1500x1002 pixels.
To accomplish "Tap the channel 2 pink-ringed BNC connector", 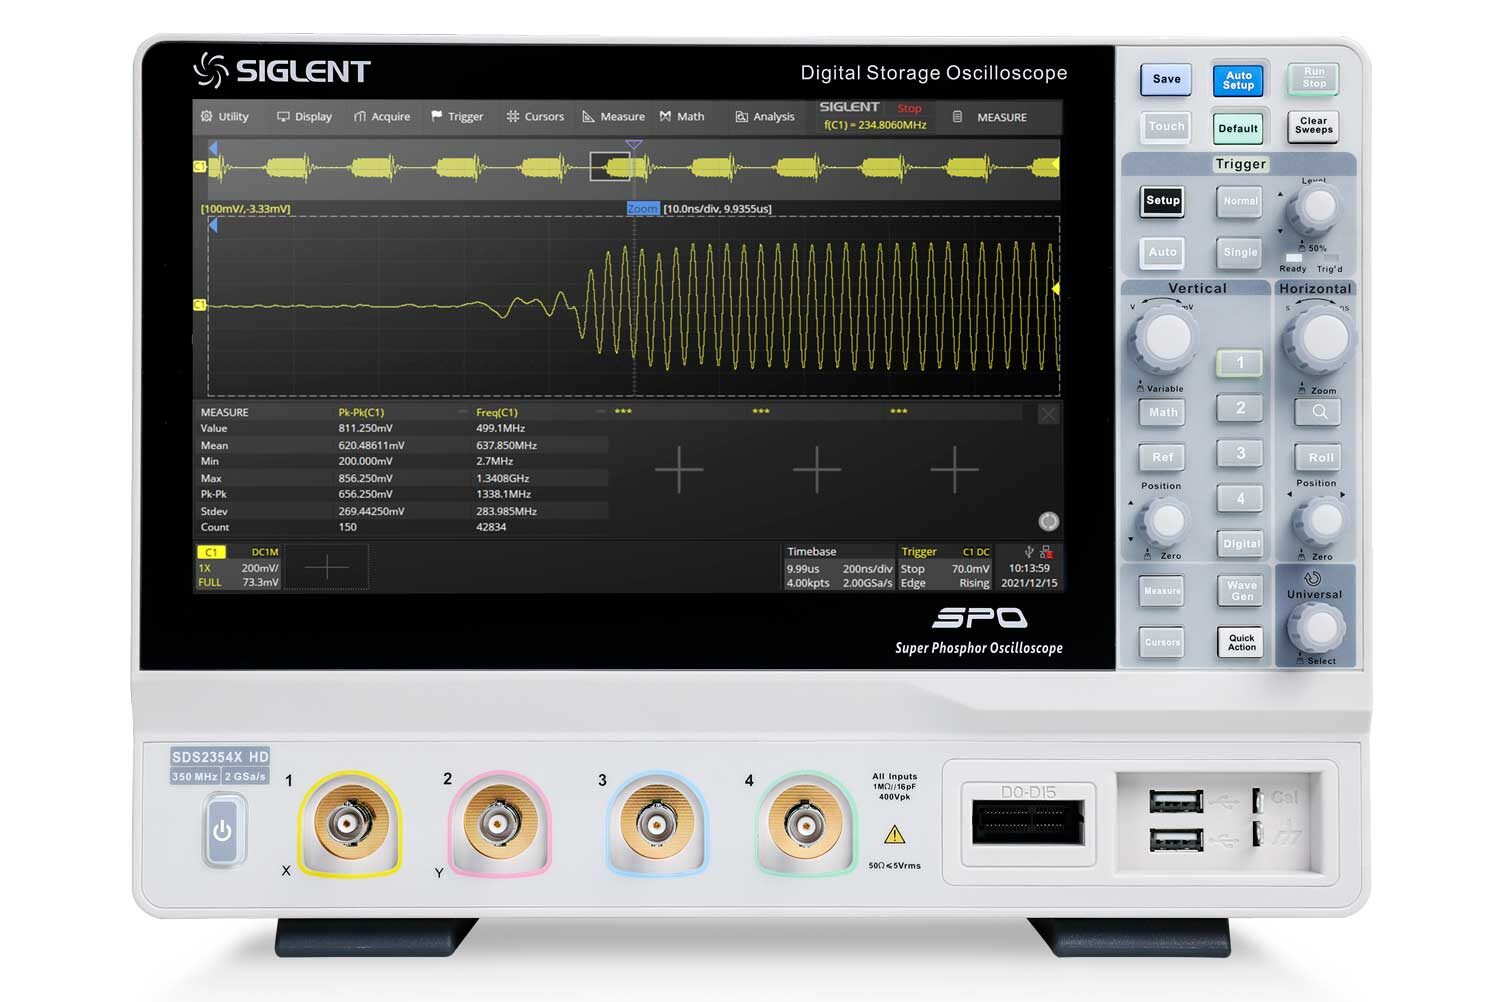I will coord(497,823).
